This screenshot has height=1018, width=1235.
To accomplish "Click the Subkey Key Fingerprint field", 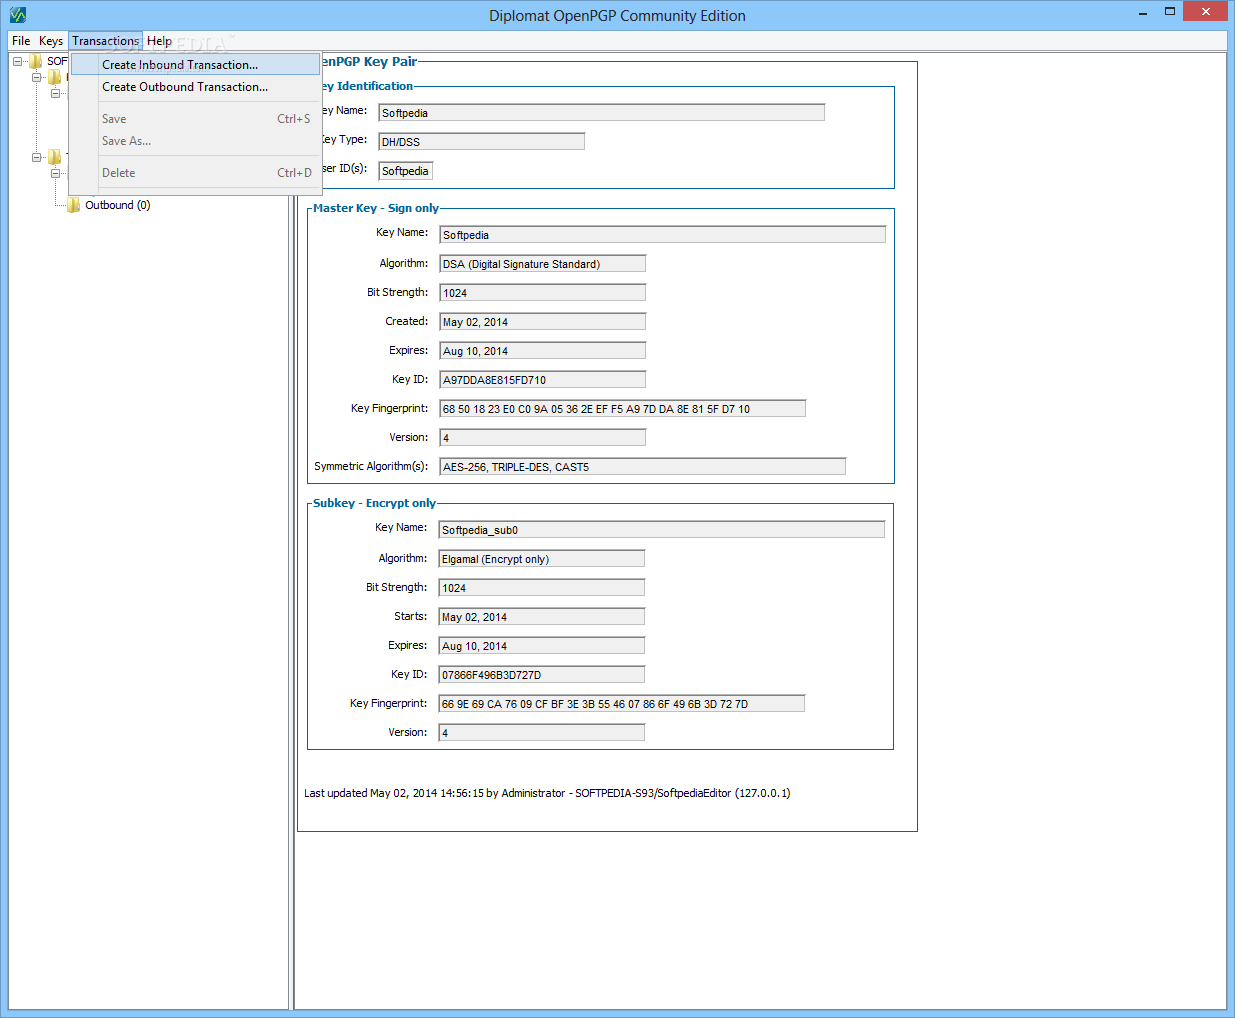I will click(x=621, y=704).
